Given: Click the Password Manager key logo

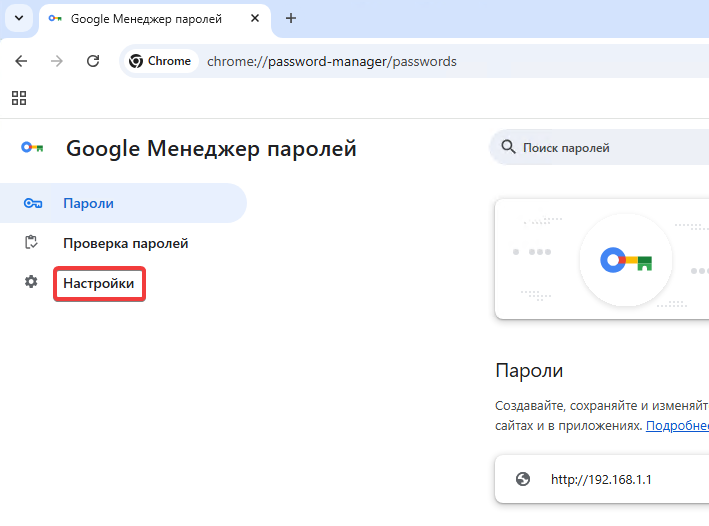Looking at the screenshot, I should point(32,148).
